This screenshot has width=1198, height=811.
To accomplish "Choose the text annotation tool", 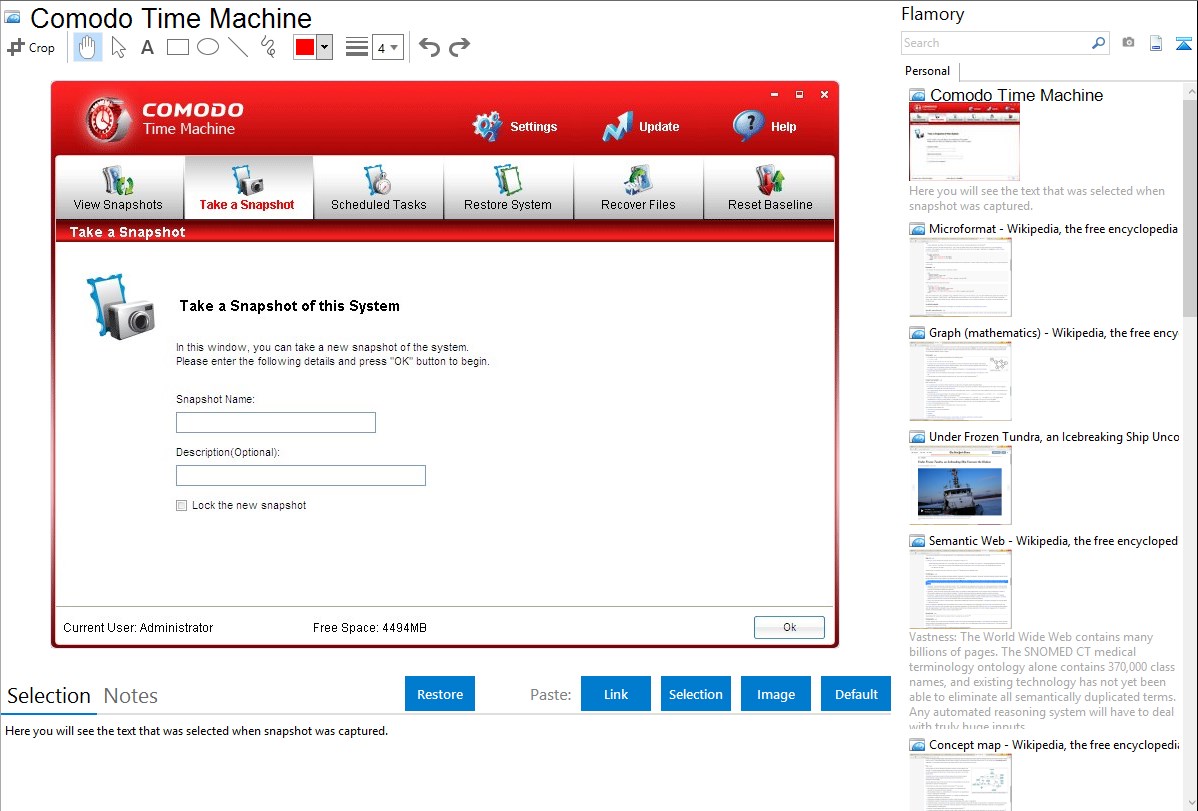I will 147,47.
